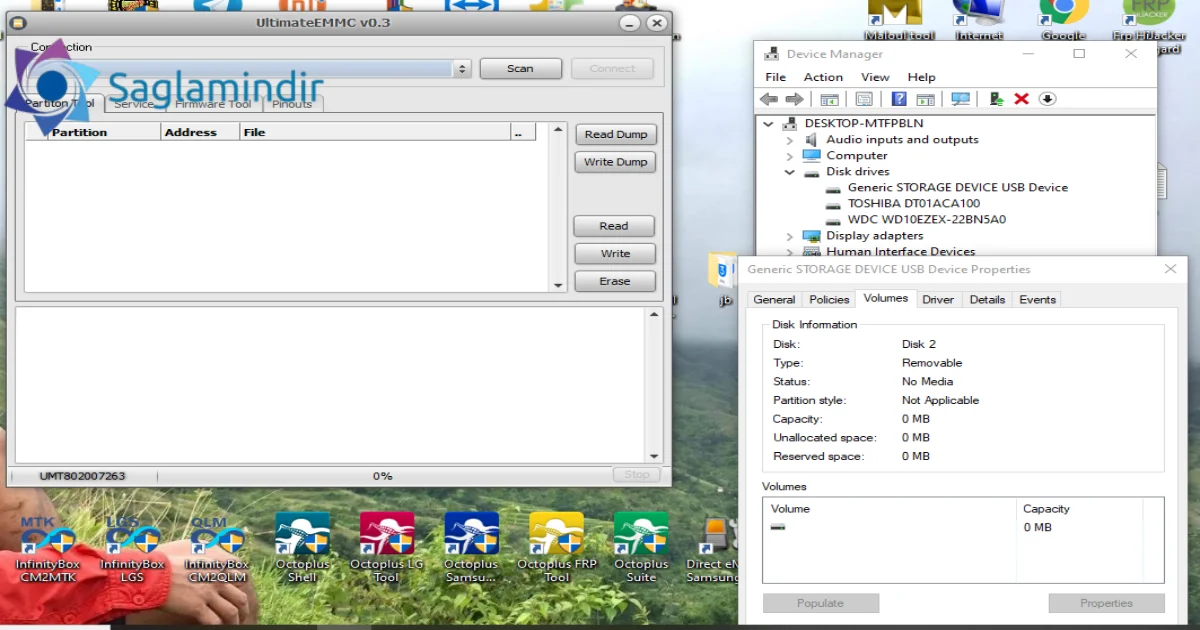
Task: Open the connection port dropdown in UltimateEMMC
Action: [461, 69]
